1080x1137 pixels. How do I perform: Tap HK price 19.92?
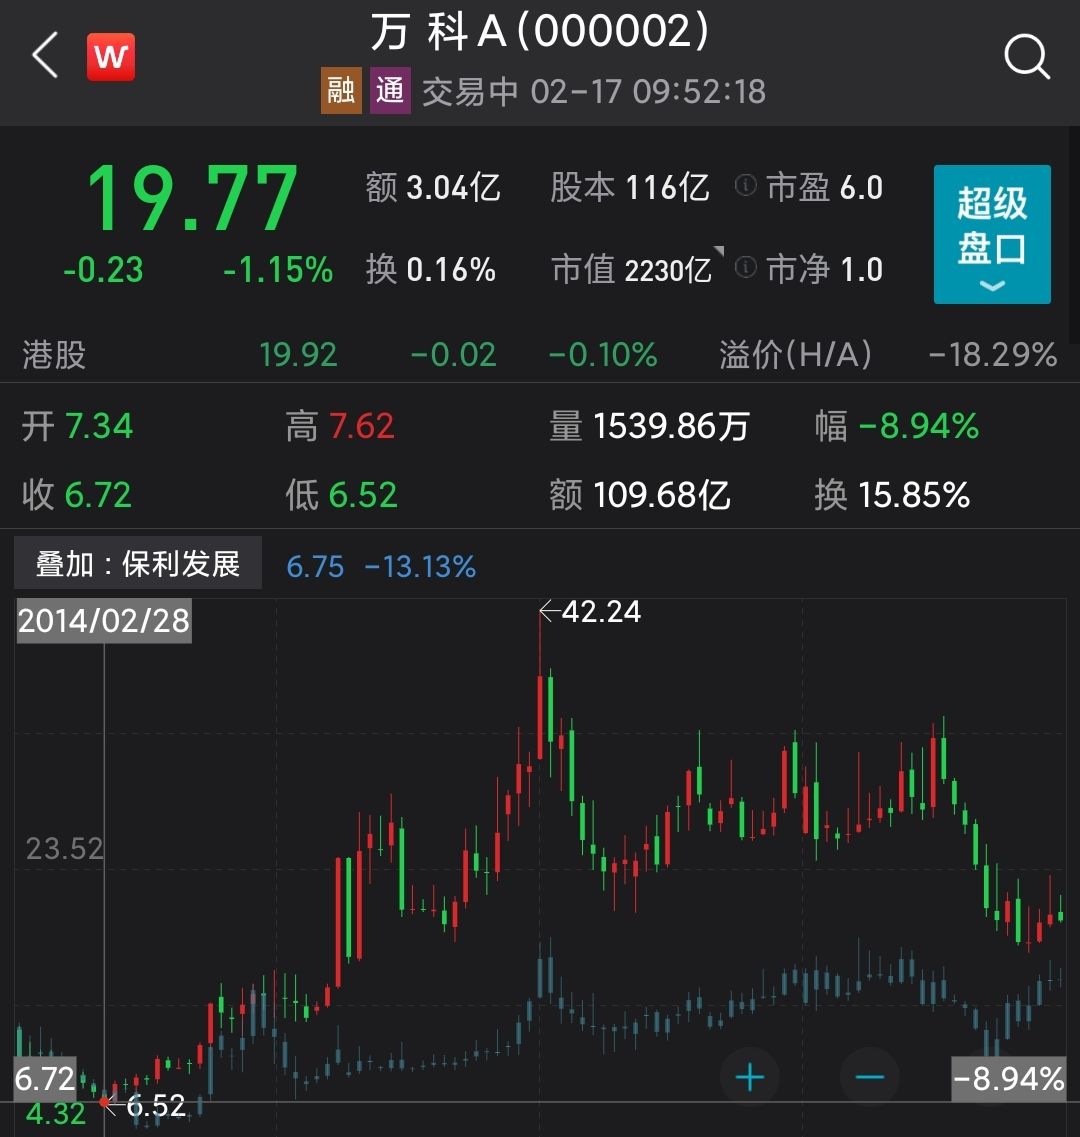298,355
